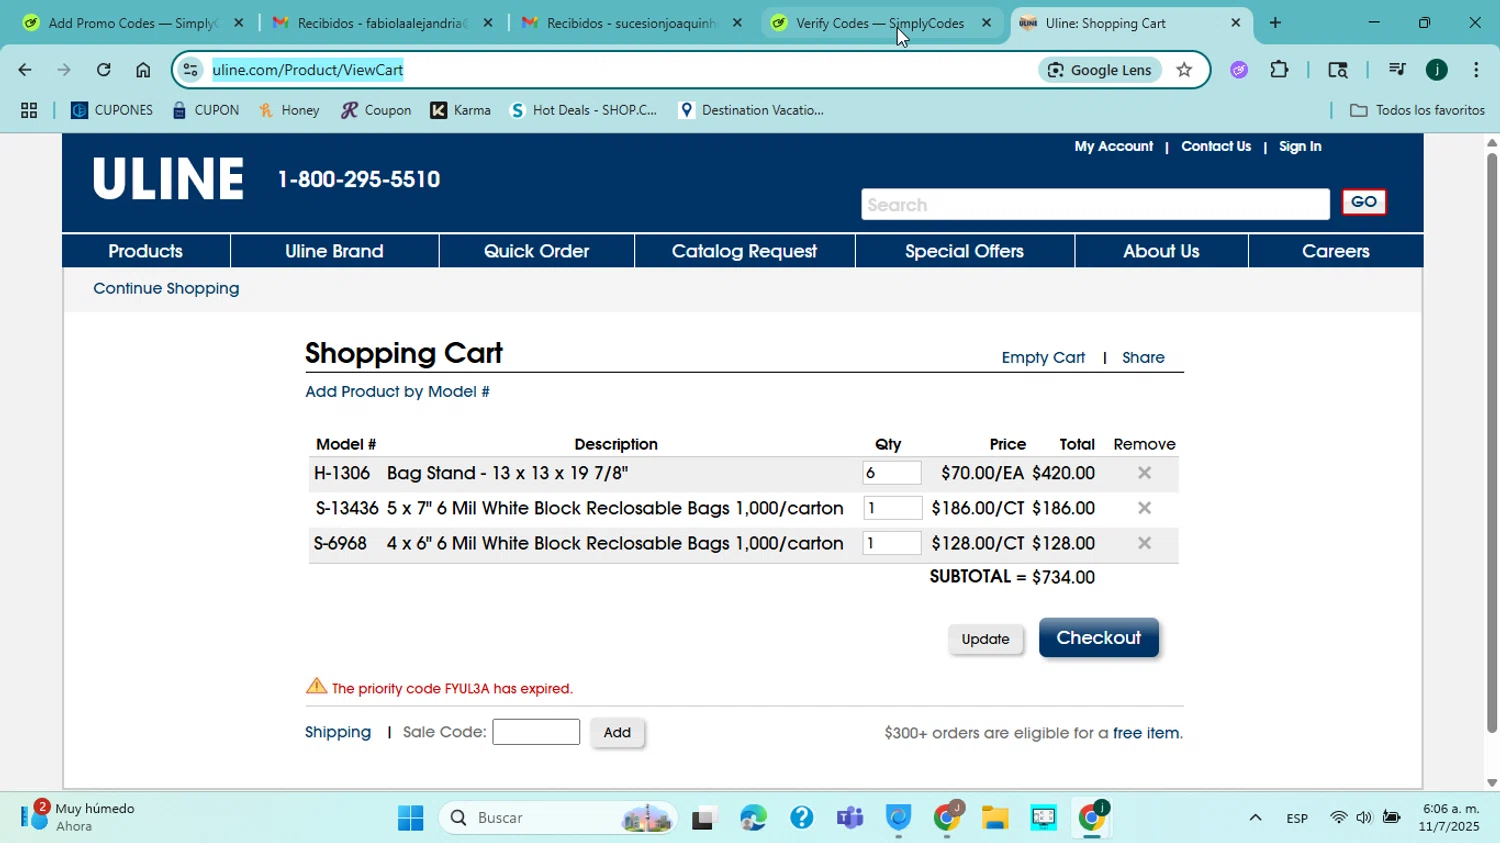
Task: Open the Get Help taskbar icon
Action: [x=801, y=818]
